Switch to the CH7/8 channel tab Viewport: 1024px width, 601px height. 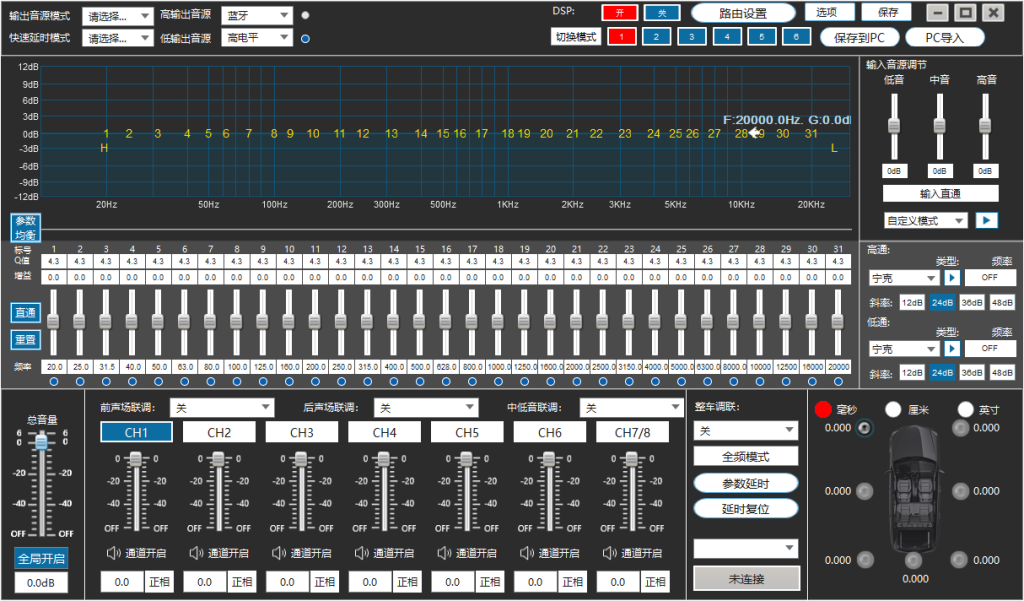point(632,432)
